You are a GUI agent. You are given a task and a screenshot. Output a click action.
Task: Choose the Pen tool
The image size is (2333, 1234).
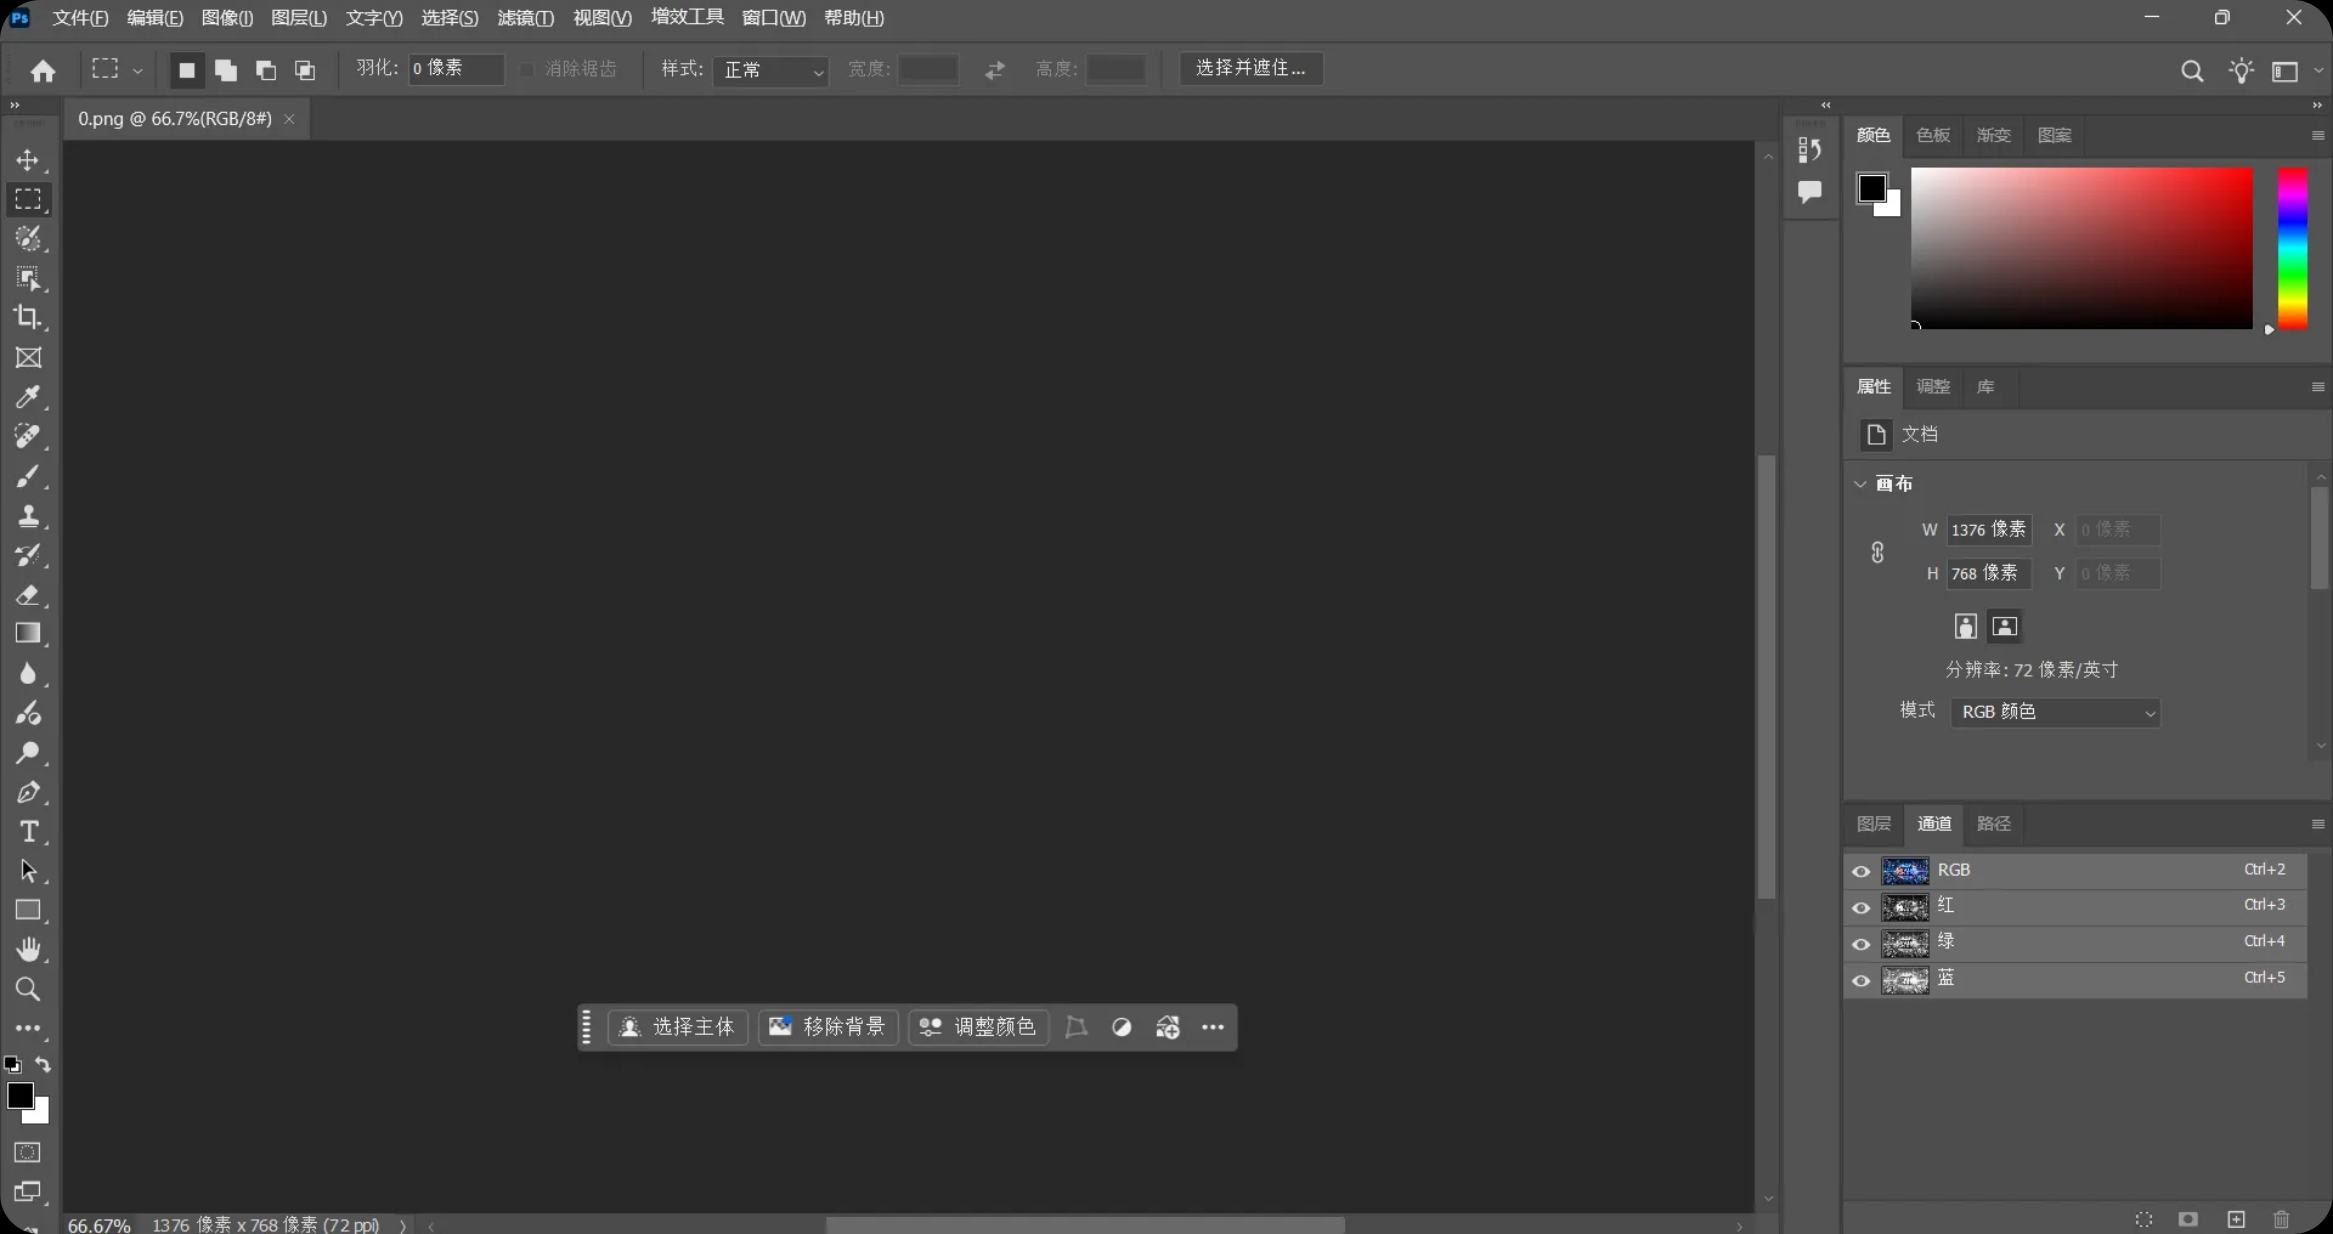point(28,793)
